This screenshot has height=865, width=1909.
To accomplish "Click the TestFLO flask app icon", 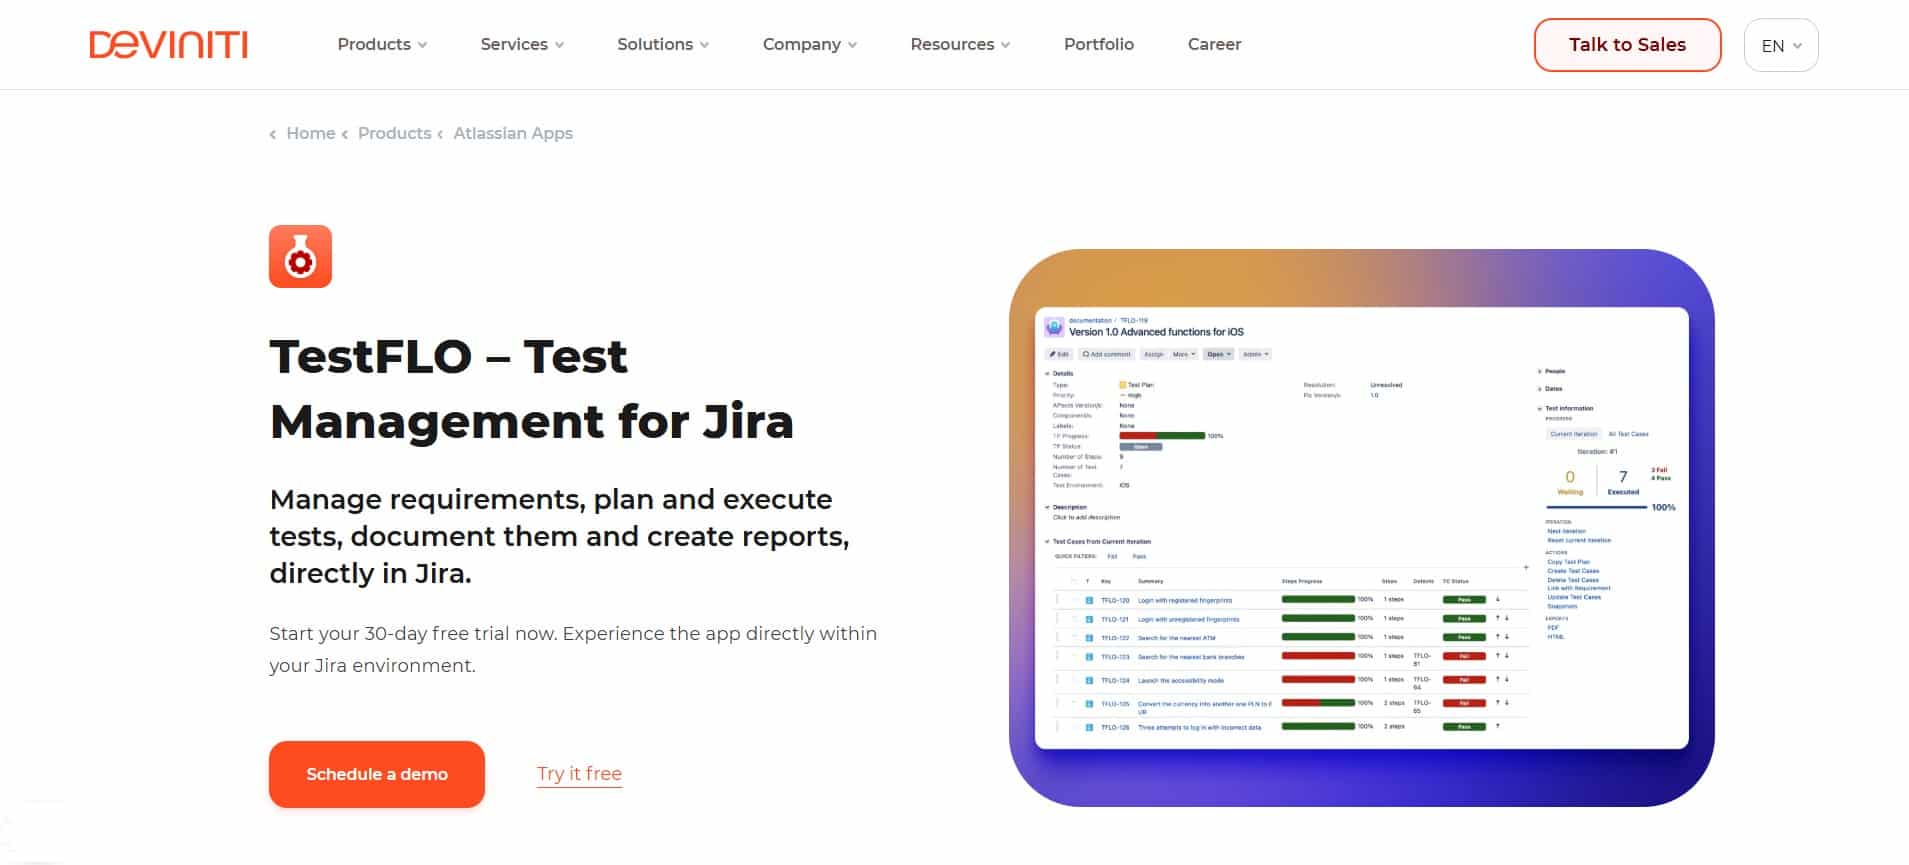I will [300, 256].
